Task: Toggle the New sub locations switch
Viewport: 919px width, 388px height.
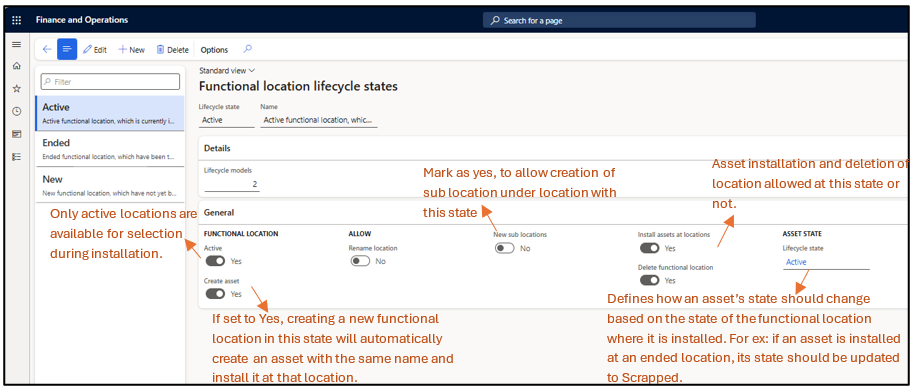Action: tap(505, 249)
